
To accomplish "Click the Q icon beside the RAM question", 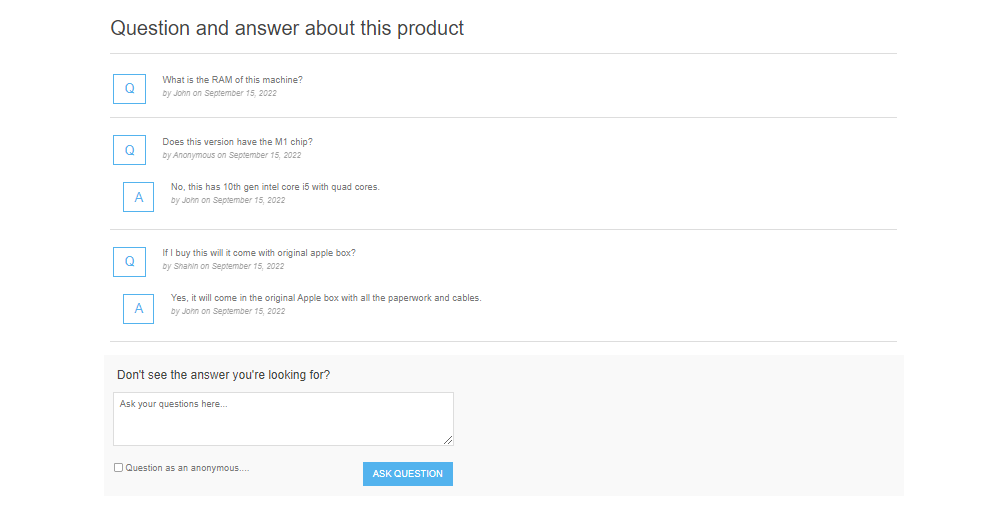I will (x=129, y=89).
